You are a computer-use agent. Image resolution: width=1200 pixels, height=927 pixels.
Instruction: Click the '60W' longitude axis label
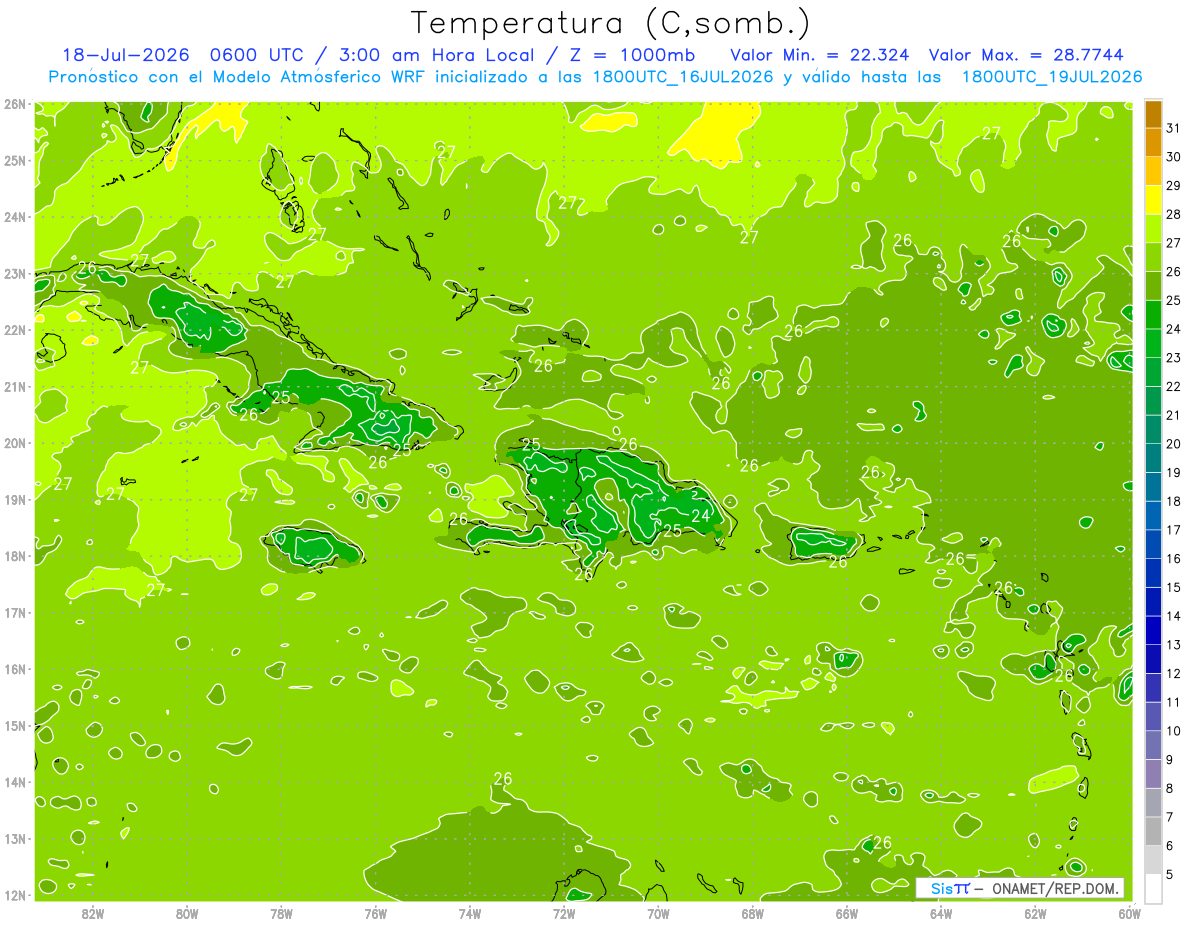[1130, 913]
